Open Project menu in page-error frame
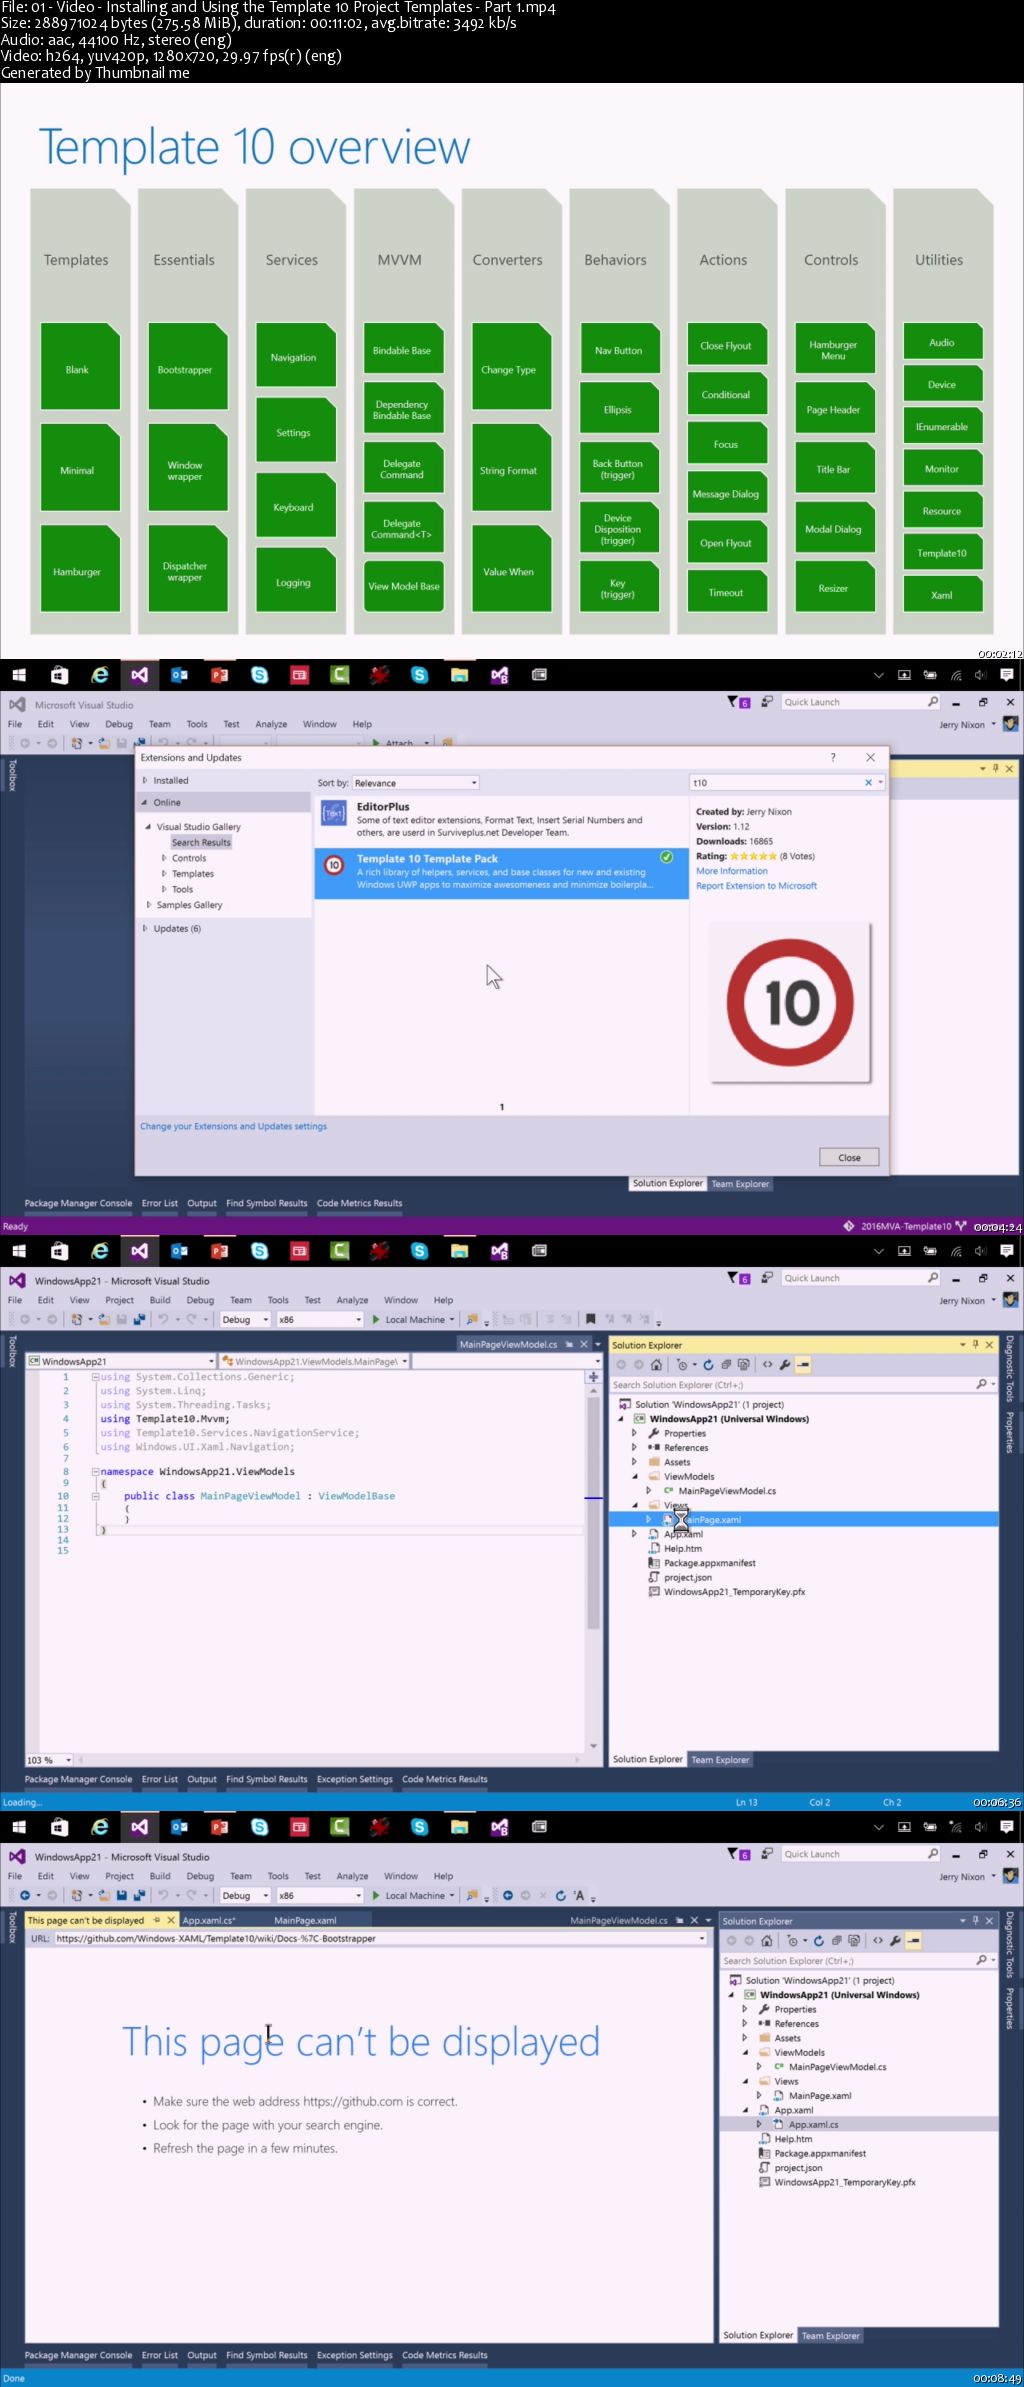This screenshot has height=2387, width=1024. 119,1876
